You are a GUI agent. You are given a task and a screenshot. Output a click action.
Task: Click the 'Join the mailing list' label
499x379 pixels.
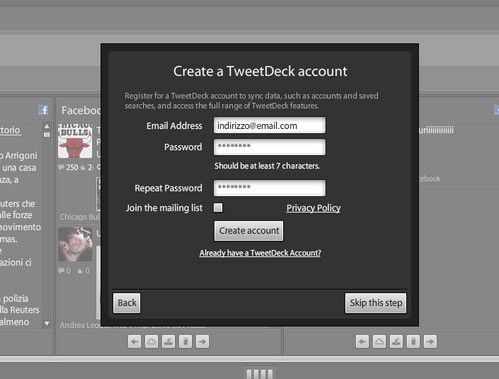(164, 208)
